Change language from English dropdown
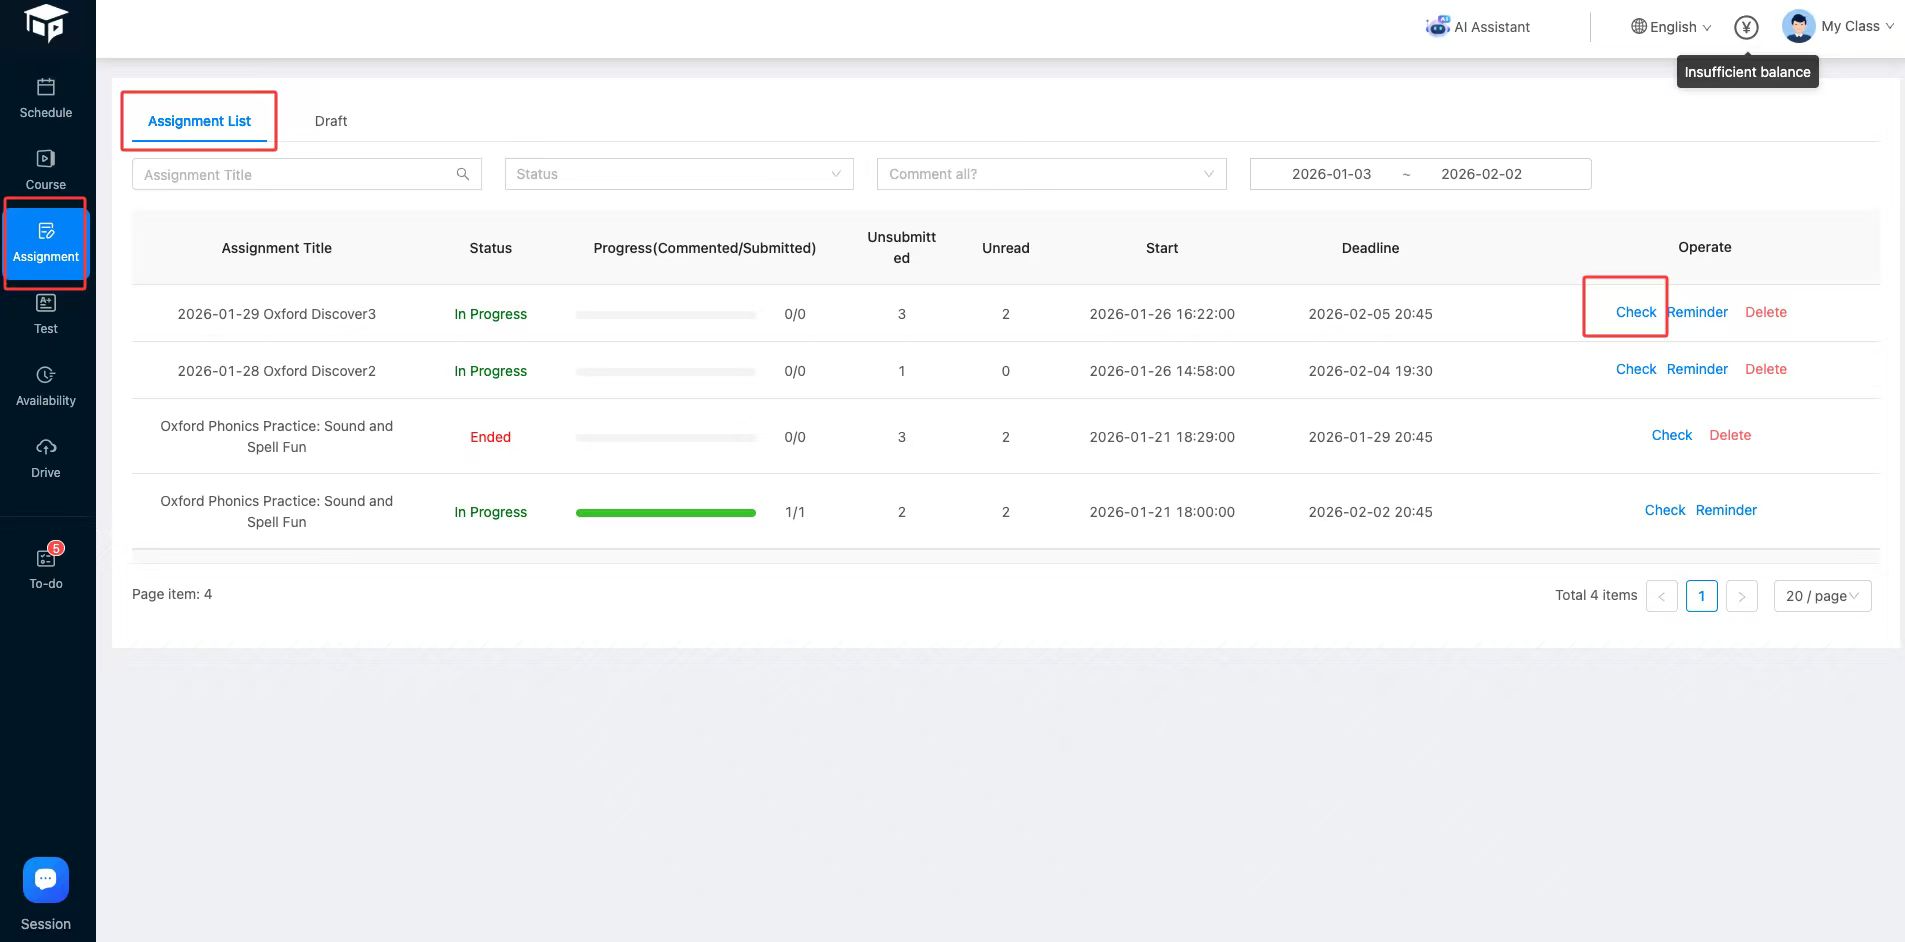 click(1671, 27)
